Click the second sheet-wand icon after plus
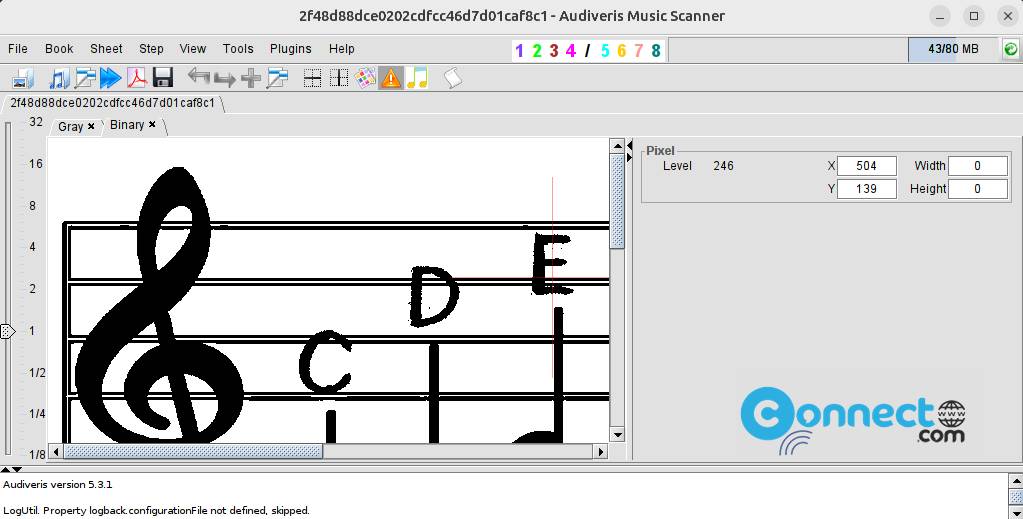The width and height of the screenshot is (1023, 519). click(277, 78)
